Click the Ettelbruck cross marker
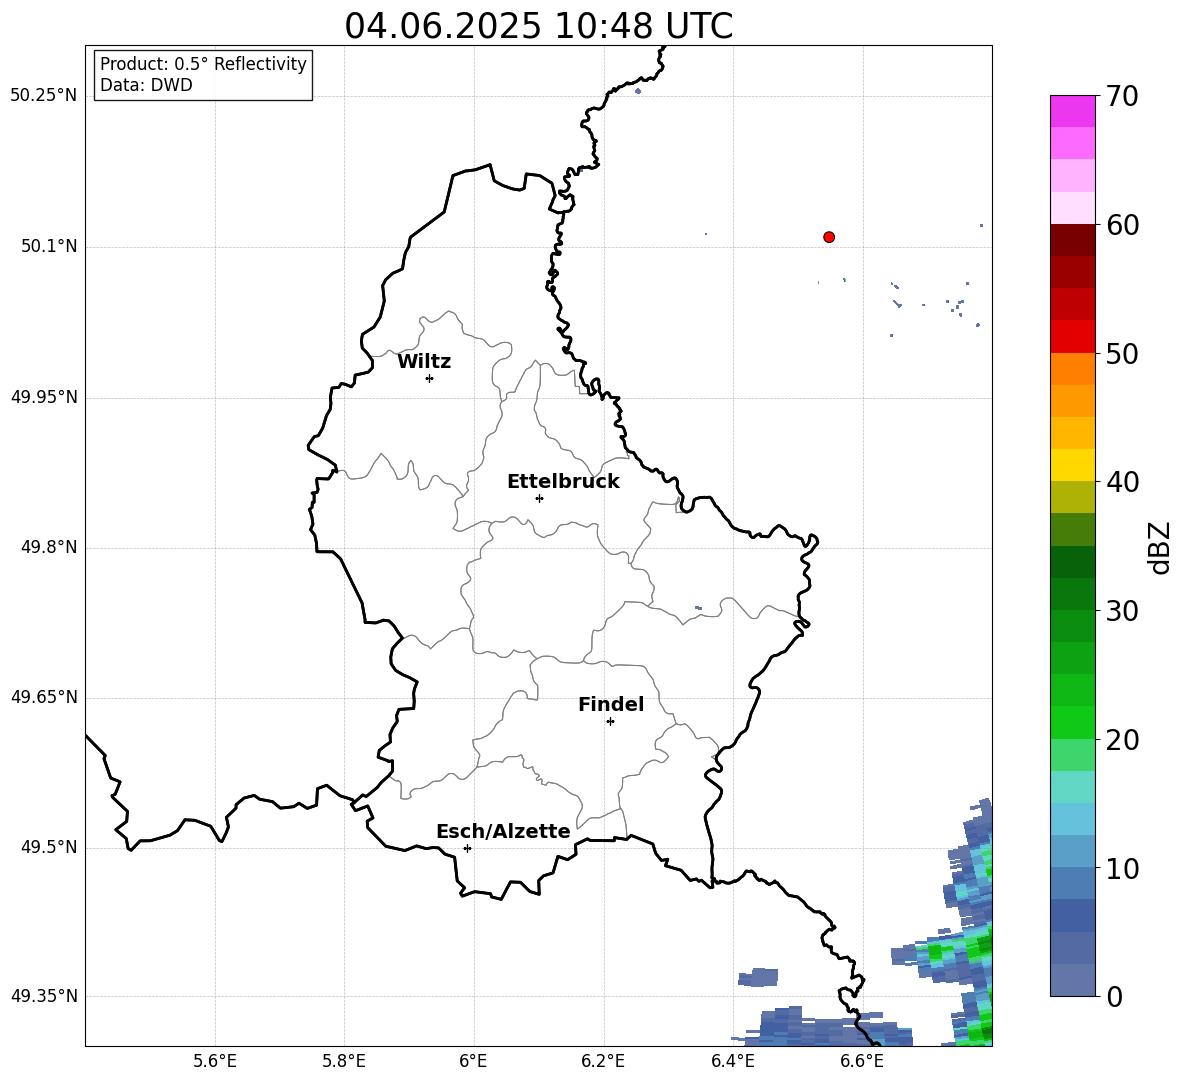Screen dimensions: 1184x1081 [x=539, y=498]
